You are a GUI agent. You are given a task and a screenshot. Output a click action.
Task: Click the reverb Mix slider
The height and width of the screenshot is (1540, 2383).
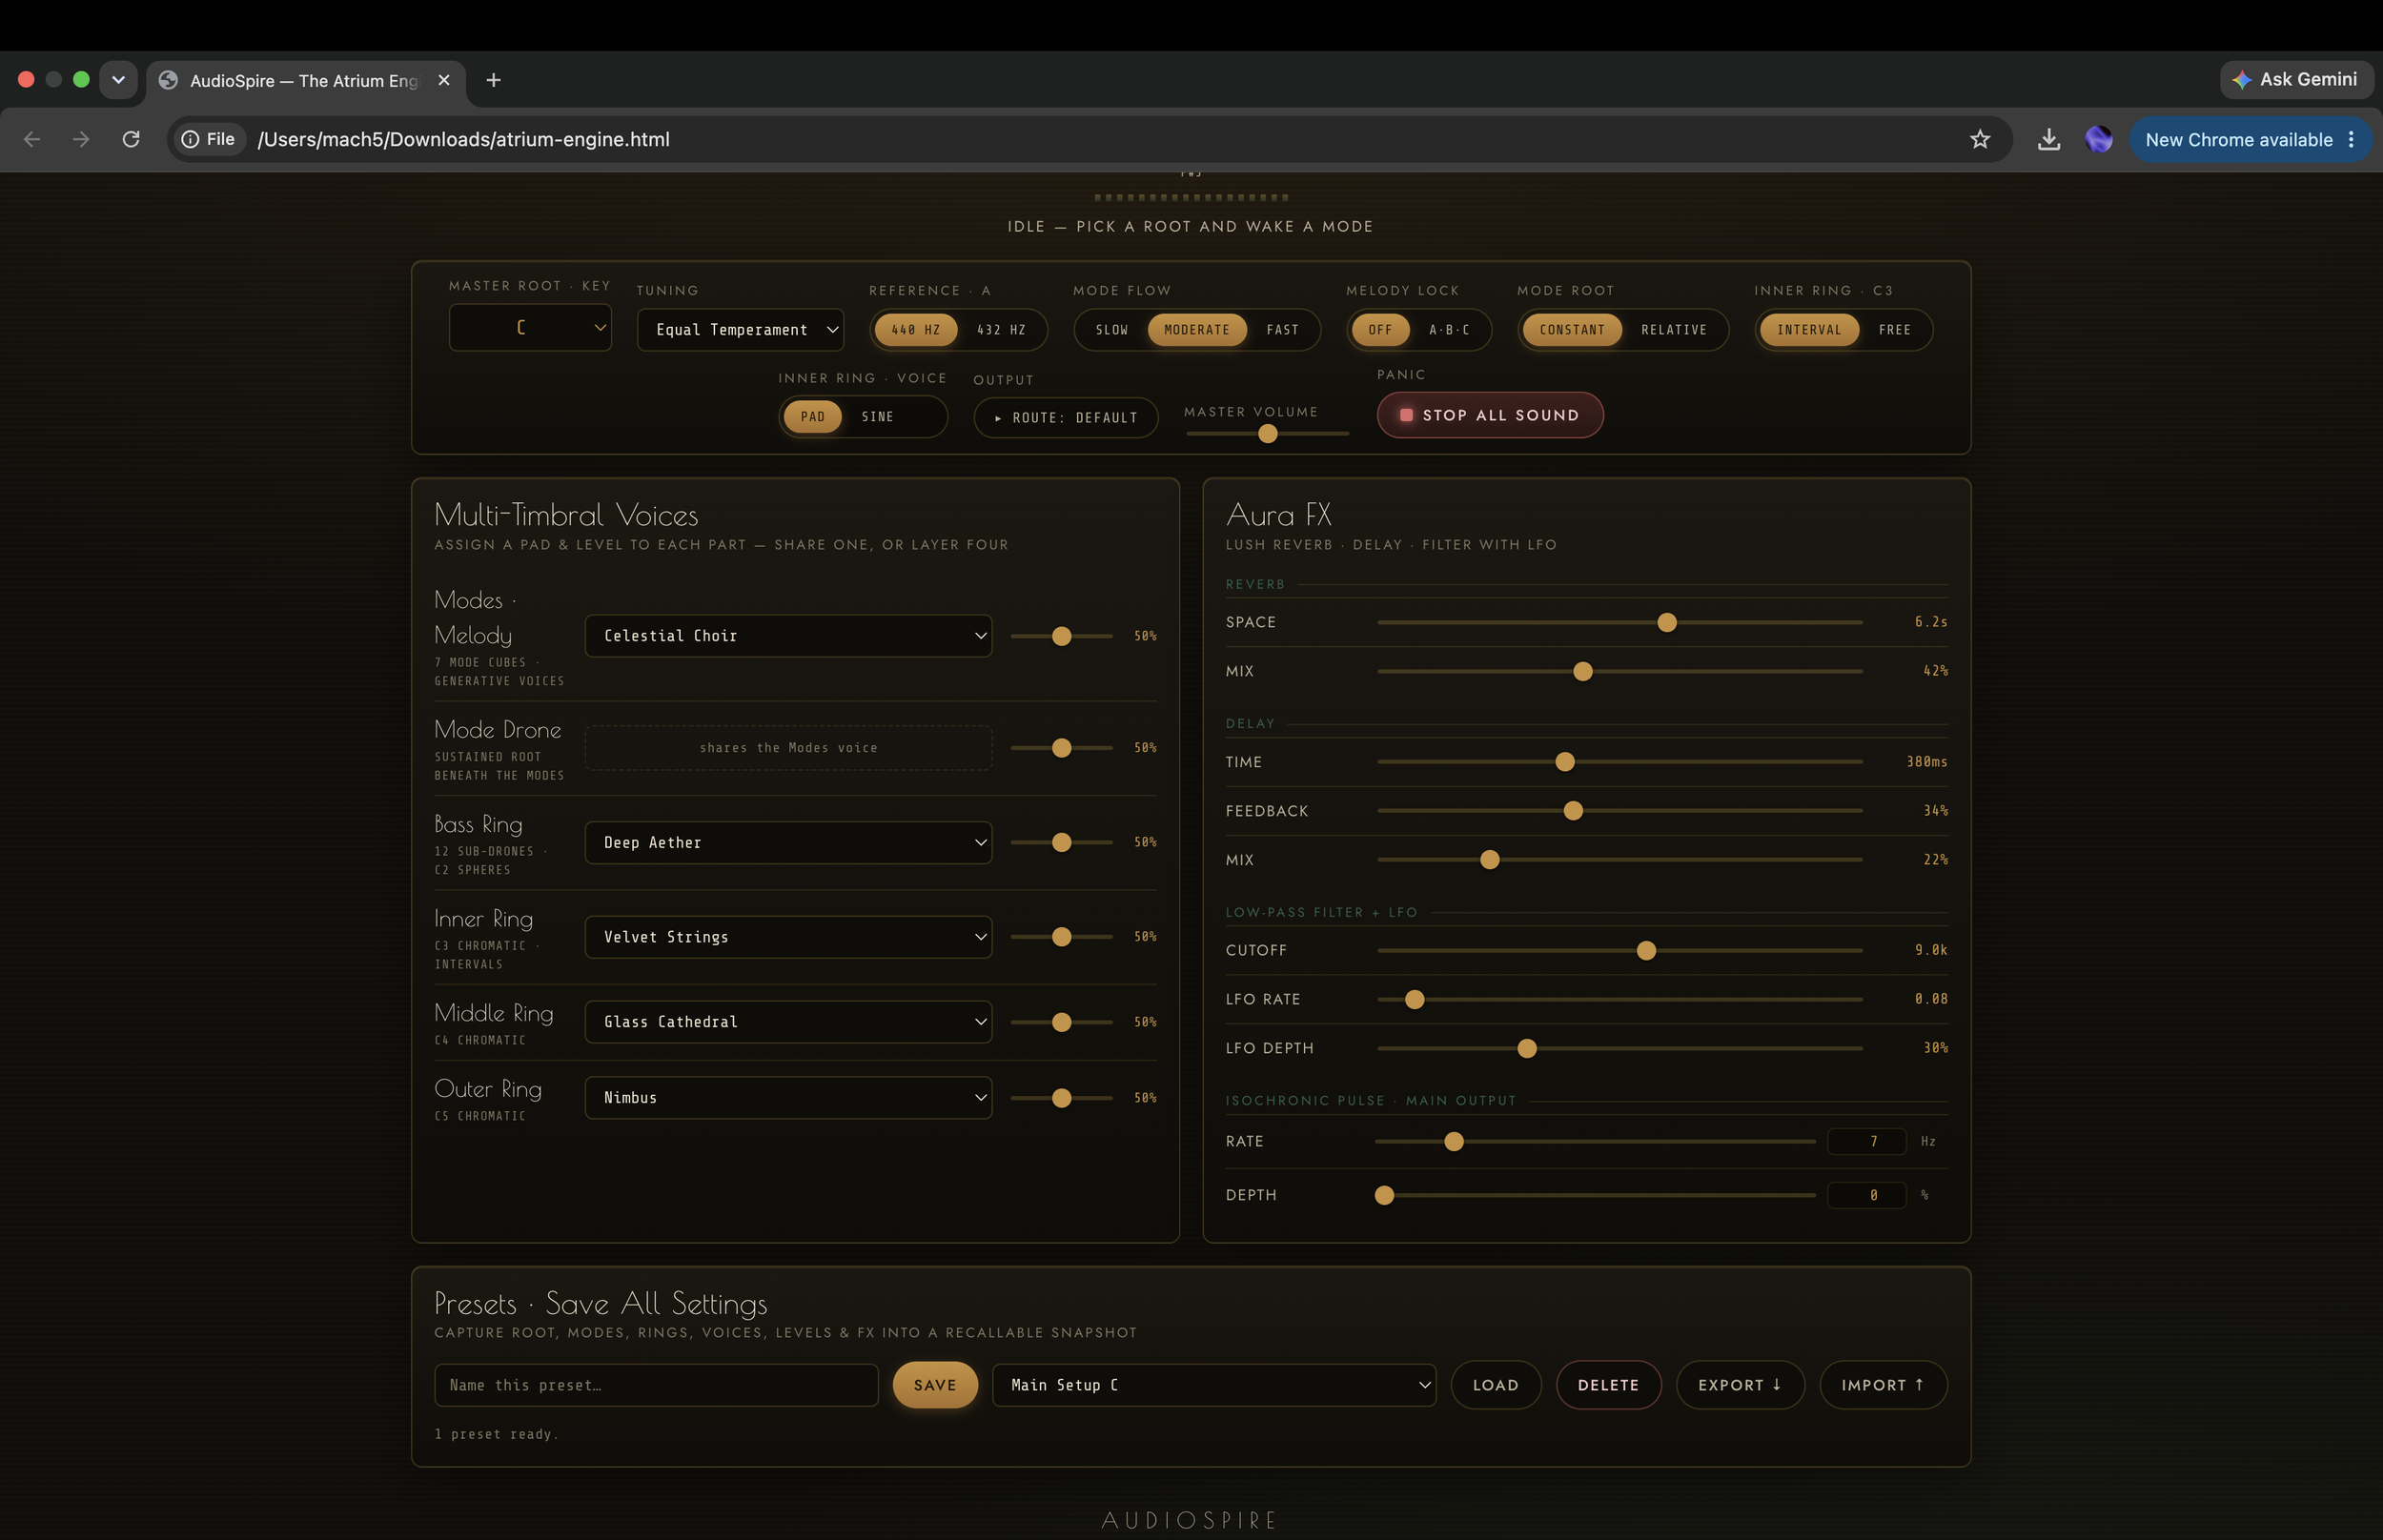click(1620, 671)
